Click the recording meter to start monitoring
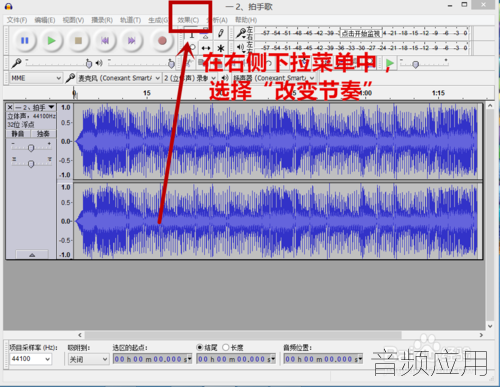 coord(361,33)
